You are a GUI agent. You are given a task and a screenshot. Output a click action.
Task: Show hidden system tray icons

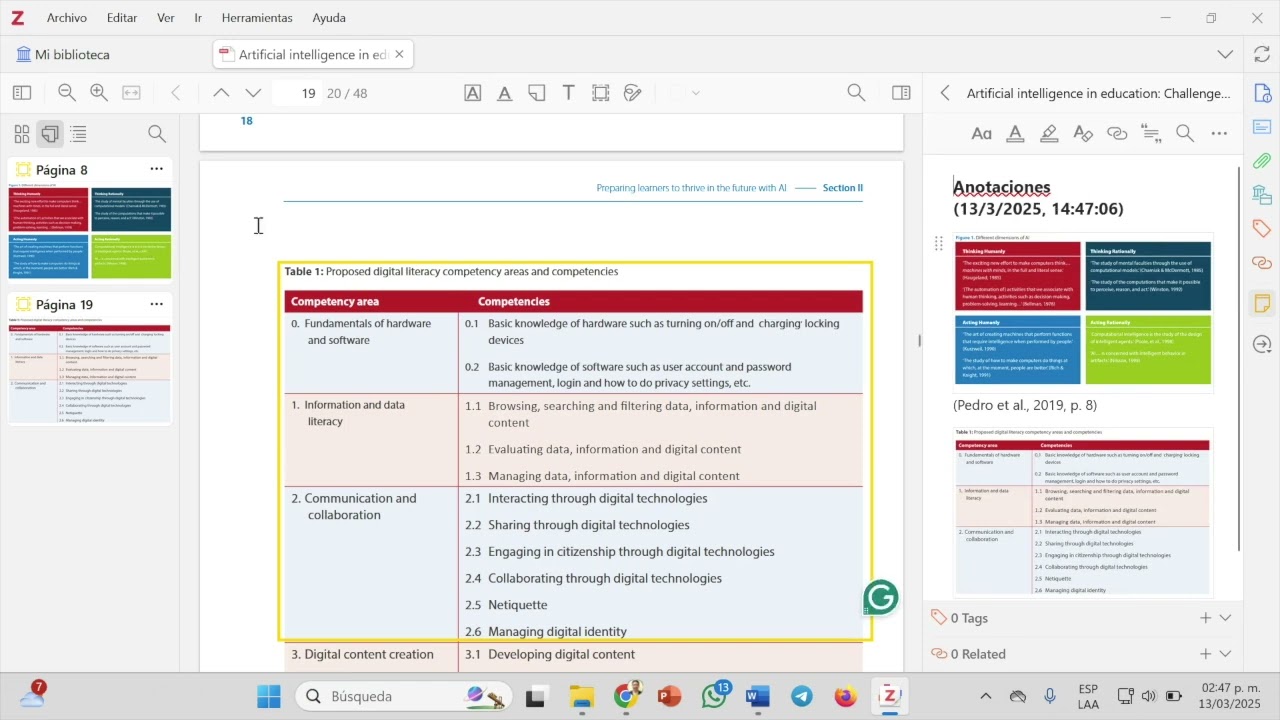pyautogui.click(x=985, y=696)
